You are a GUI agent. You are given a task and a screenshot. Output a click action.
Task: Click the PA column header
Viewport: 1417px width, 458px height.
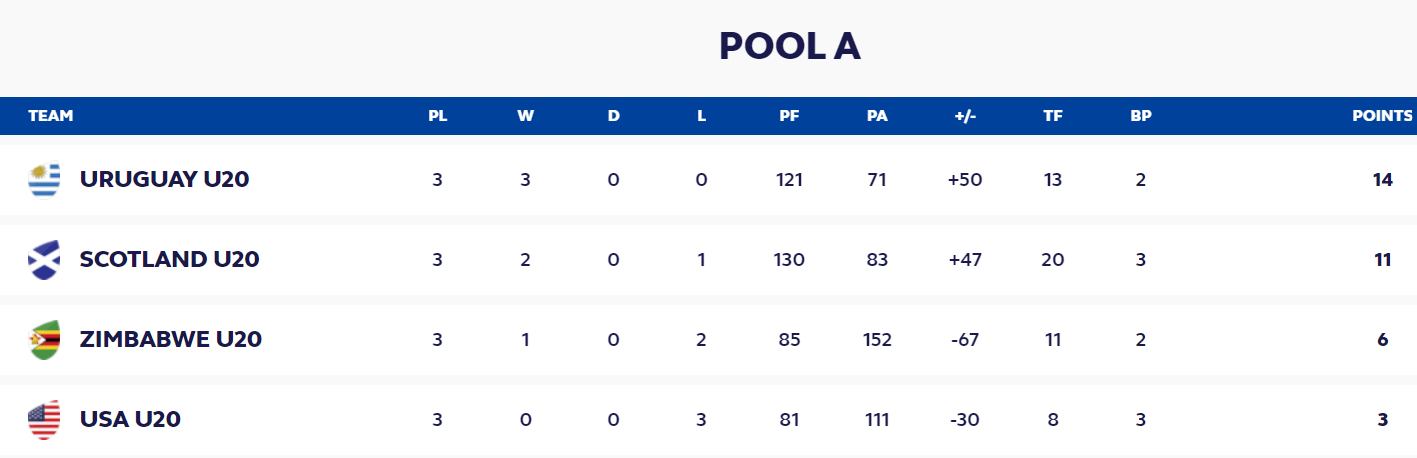tap(877, 116)
